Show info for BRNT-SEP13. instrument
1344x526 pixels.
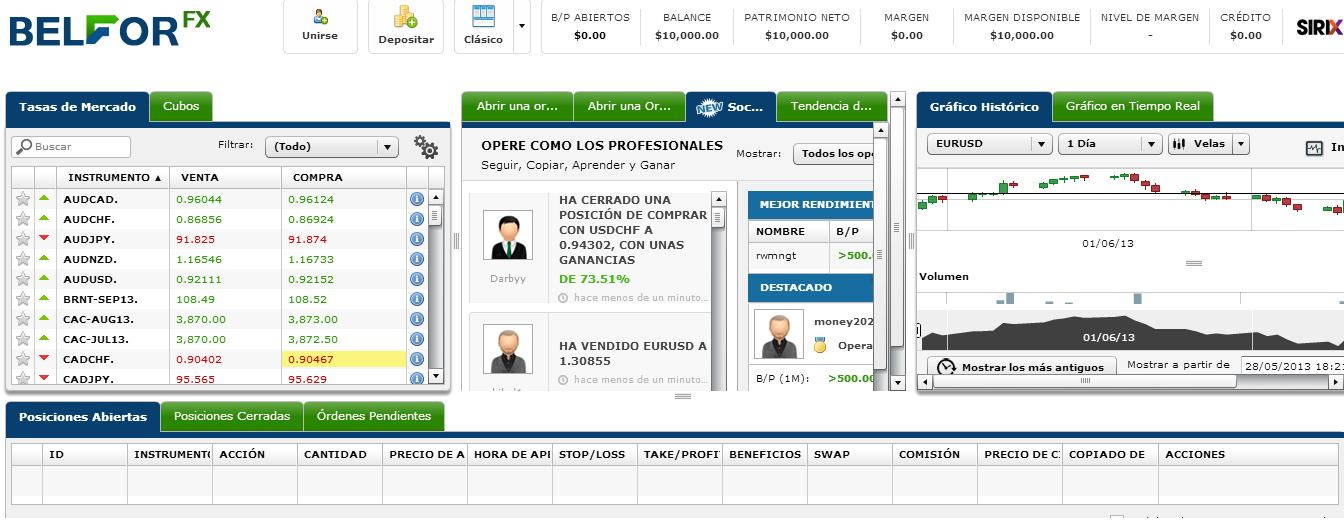pyautogui.click(x=417, y=299)
